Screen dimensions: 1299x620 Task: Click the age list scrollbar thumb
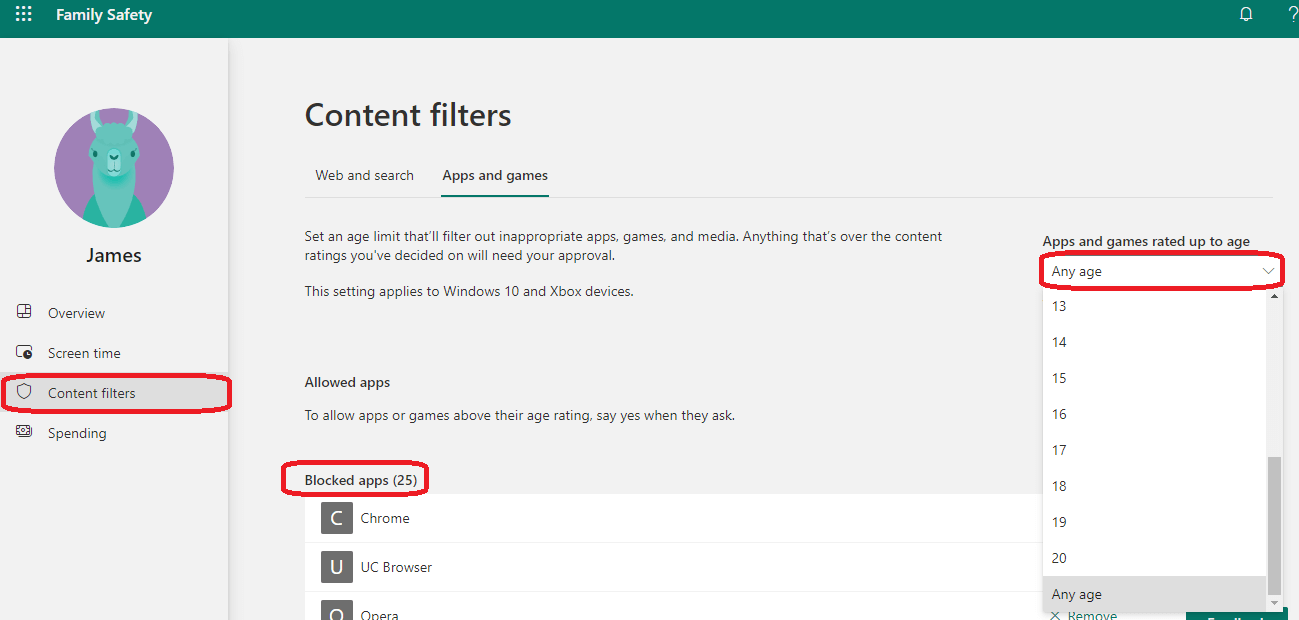coord(1274,525)
